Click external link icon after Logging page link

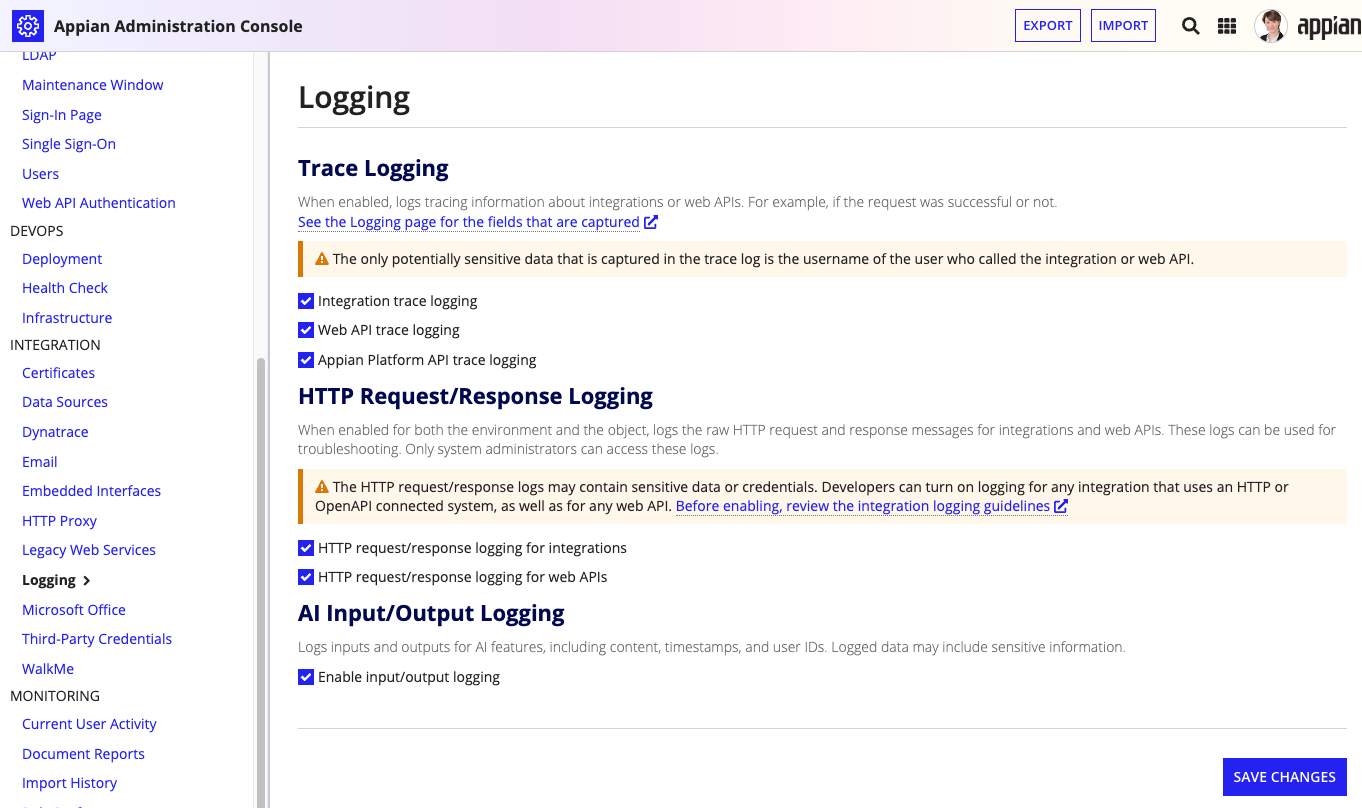pyautogui.click(x=651, y=222)
